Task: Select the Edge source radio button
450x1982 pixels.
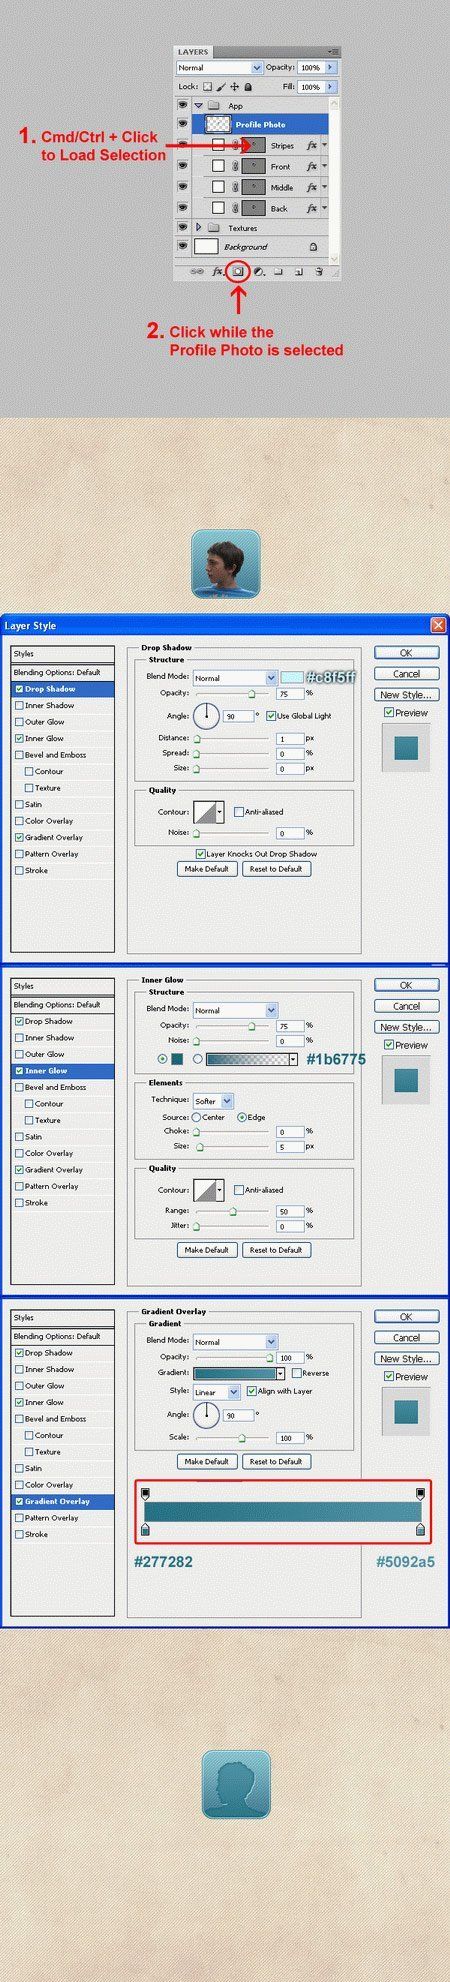Action: (241, 1117)
